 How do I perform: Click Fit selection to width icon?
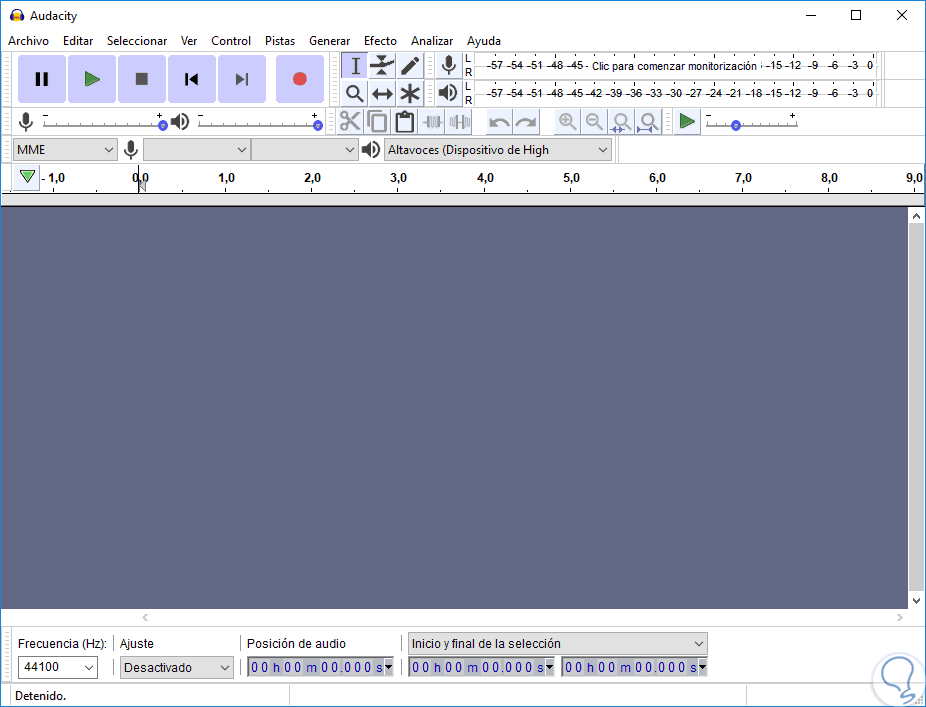(621, 122)
